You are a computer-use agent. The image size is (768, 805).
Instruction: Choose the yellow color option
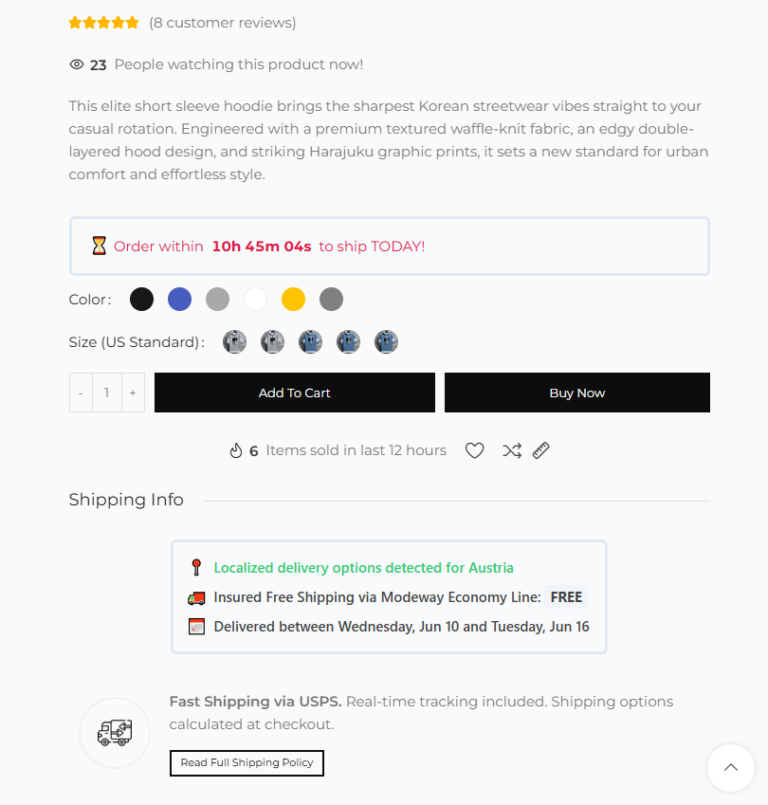pyautogui.click(x=294, y=299)
